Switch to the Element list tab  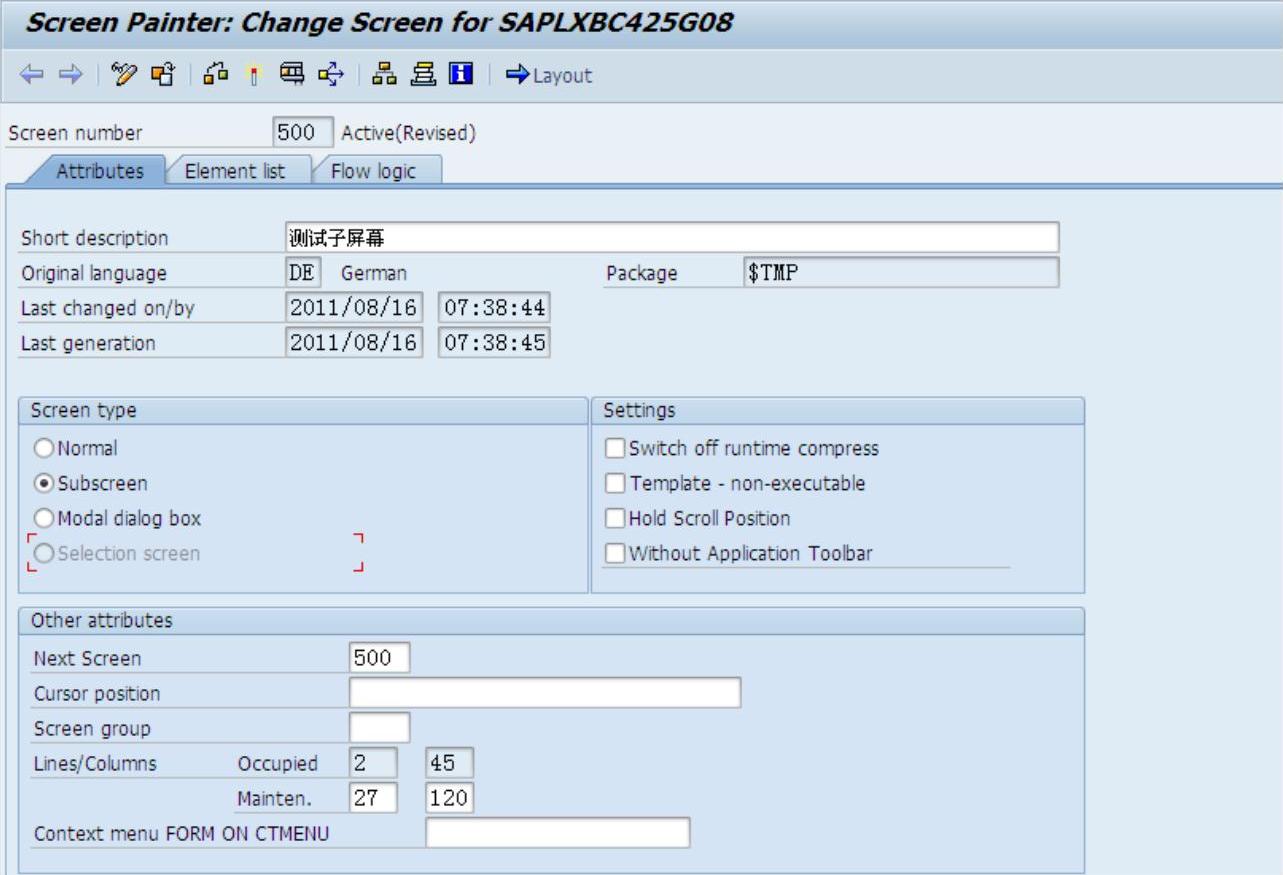pos(235,171)
